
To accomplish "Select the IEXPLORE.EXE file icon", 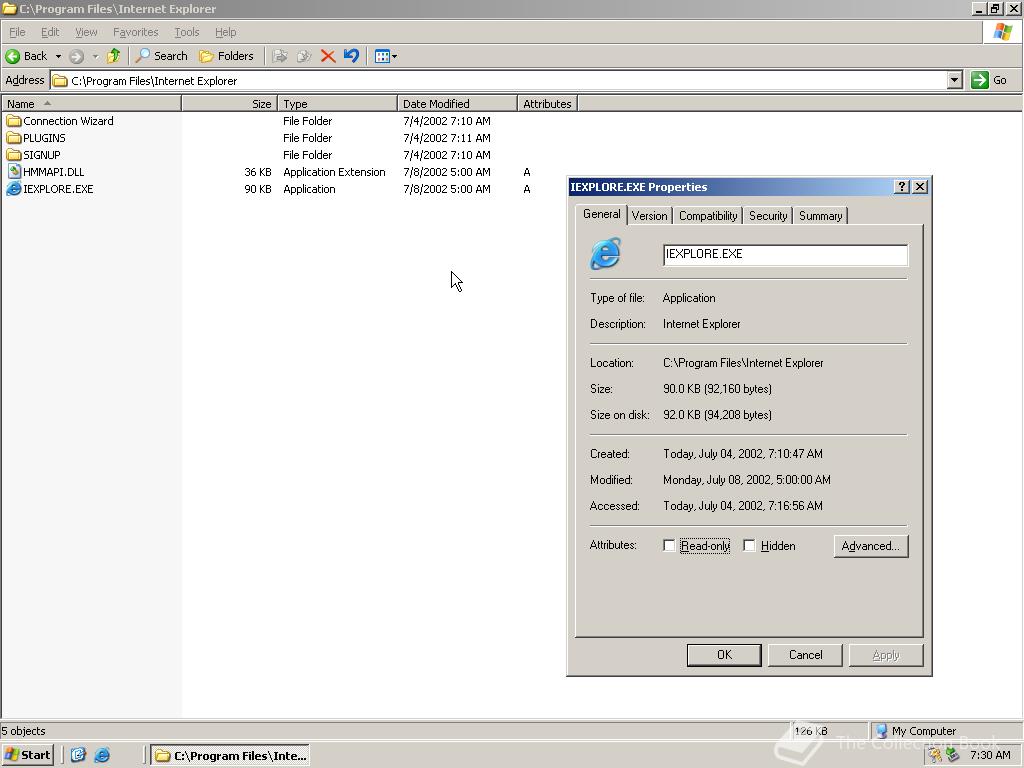I will tap(14, 189).
